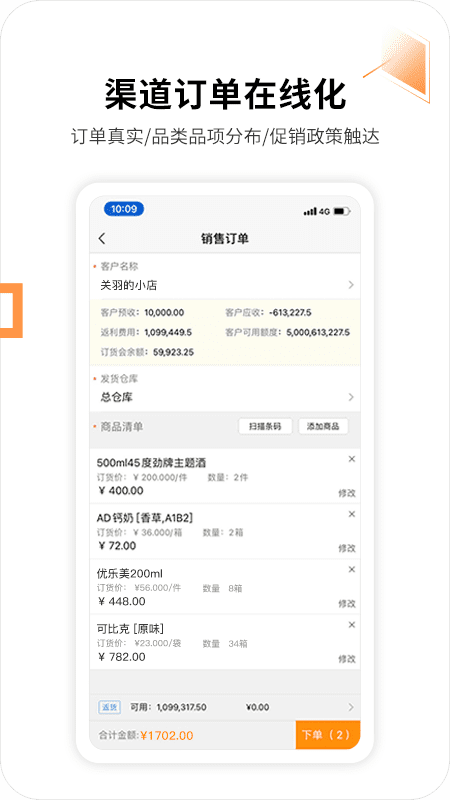Tap product name 优乐美200ml
The height and width of the screenshot is (800, 450).
click(130, 573)
